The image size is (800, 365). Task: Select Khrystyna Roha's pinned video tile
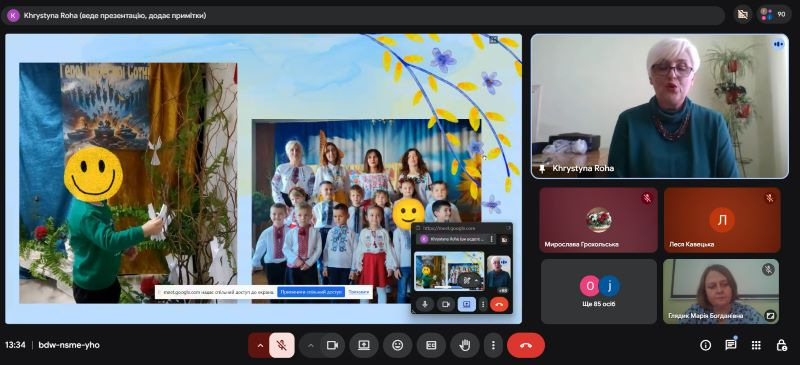click(x=660, y=106)
